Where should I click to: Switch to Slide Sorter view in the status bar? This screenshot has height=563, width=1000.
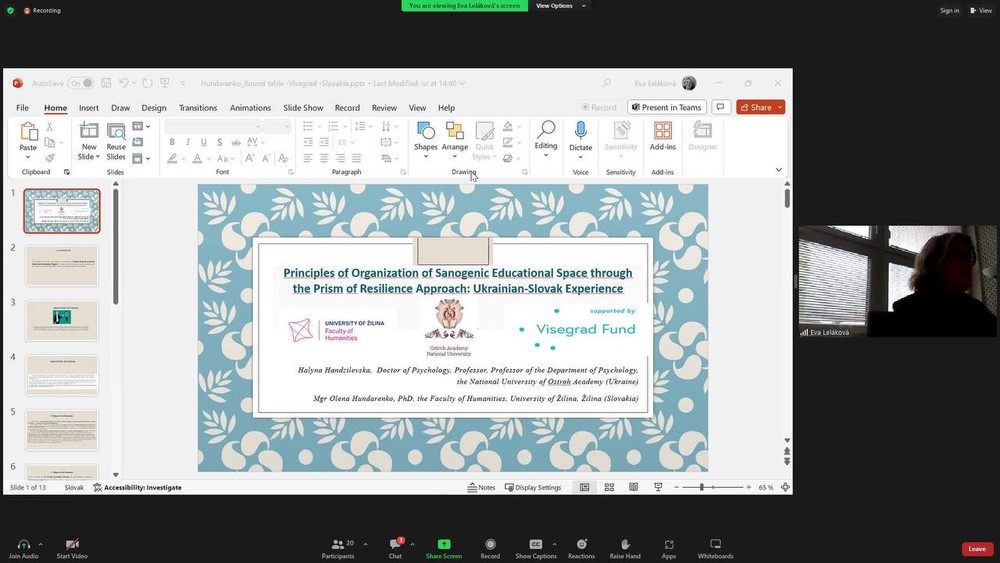click(609, 487)
